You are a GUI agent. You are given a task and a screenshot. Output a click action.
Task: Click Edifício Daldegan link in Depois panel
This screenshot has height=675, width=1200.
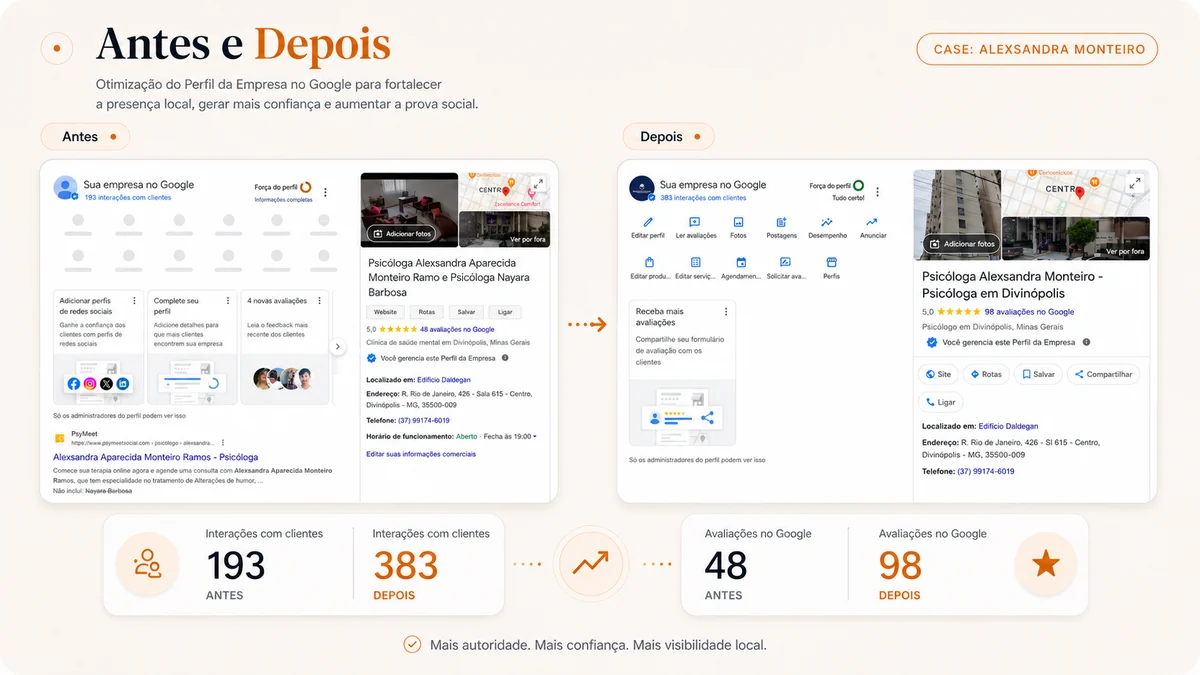1008,426
